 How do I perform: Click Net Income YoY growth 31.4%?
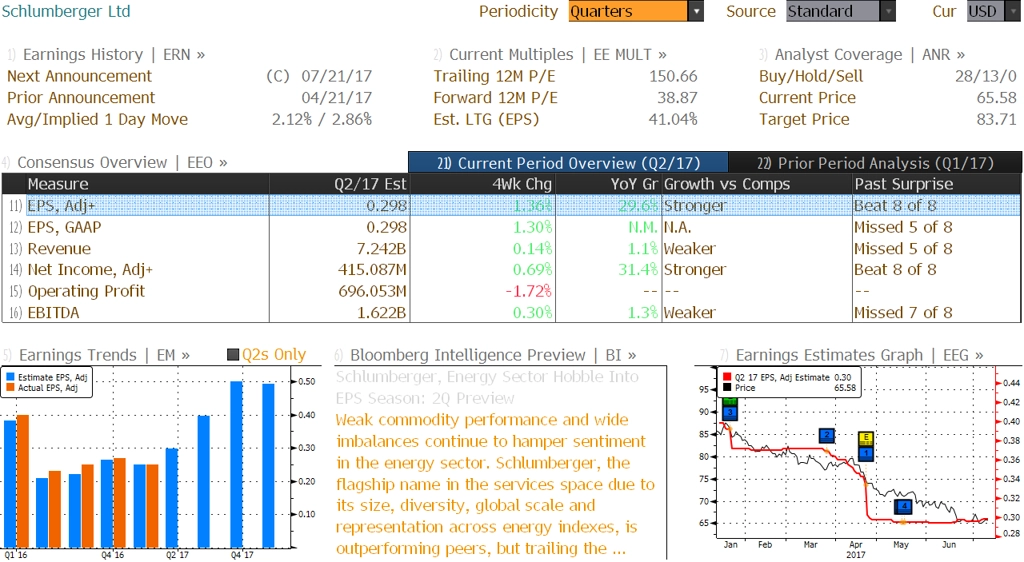(638, 270)
